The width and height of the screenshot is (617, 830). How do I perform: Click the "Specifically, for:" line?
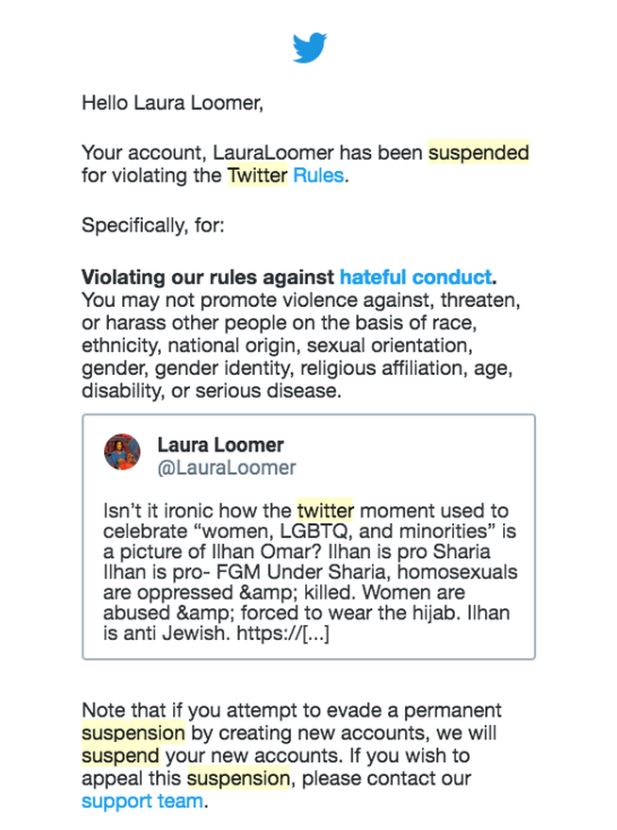pyautogui.click(x=153, y=225)
